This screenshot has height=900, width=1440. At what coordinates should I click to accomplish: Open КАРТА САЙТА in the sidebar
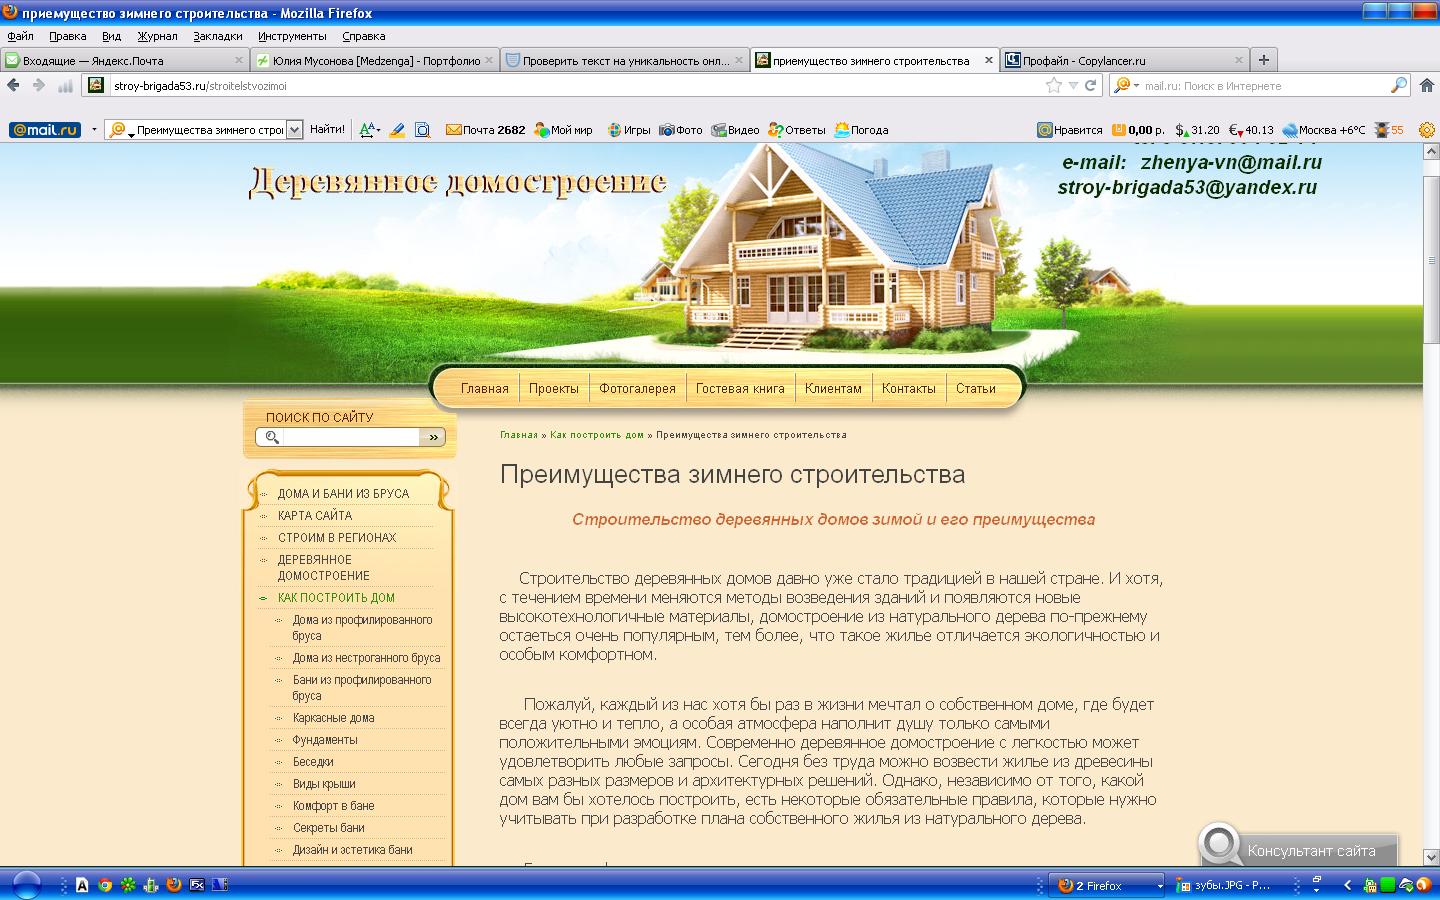point(315,516)
